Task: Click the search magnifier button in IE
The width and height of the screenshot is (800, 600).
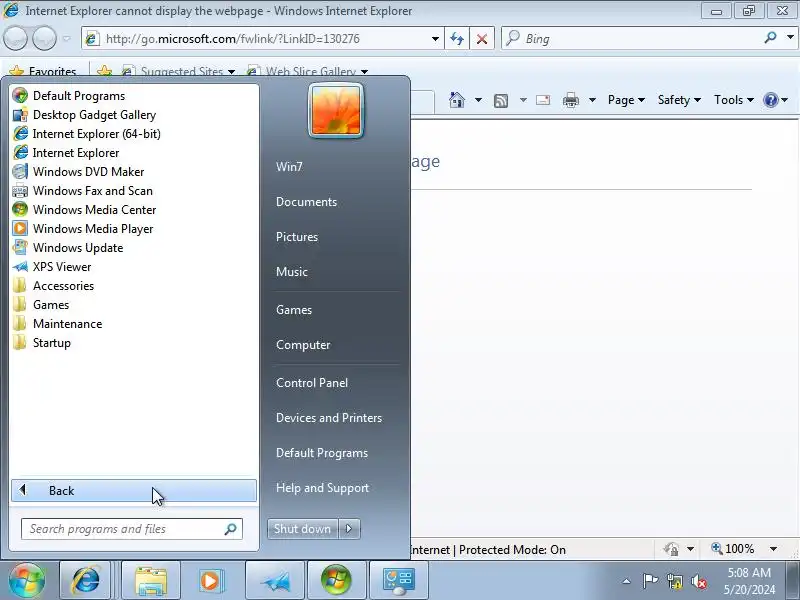Action: coord(770,37)
